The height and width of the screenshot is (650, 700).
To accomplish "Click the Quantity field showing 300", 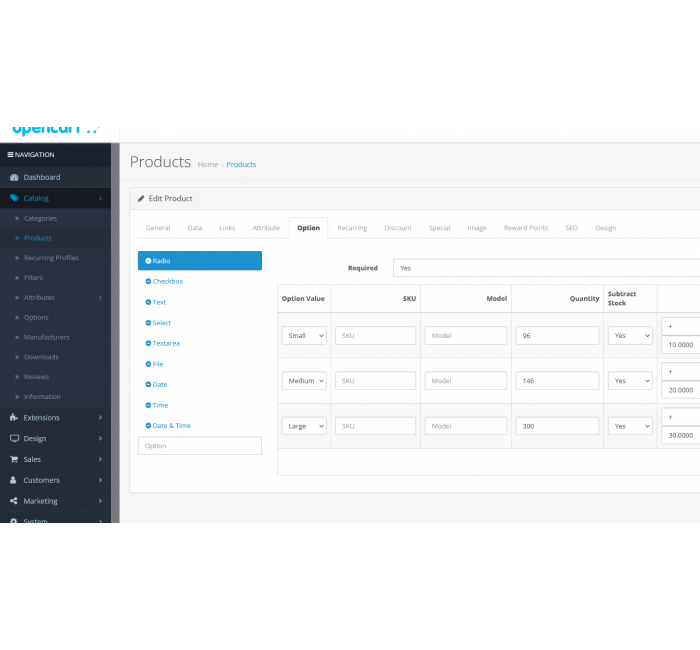I will click(557, 426).
